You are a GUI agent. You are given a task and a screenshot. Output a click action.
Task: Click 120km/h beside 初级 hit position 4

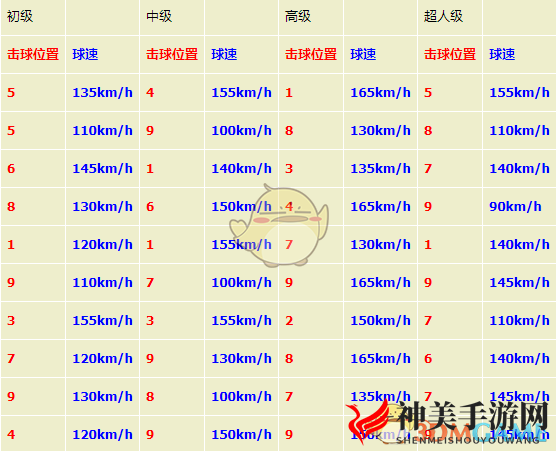102,434
